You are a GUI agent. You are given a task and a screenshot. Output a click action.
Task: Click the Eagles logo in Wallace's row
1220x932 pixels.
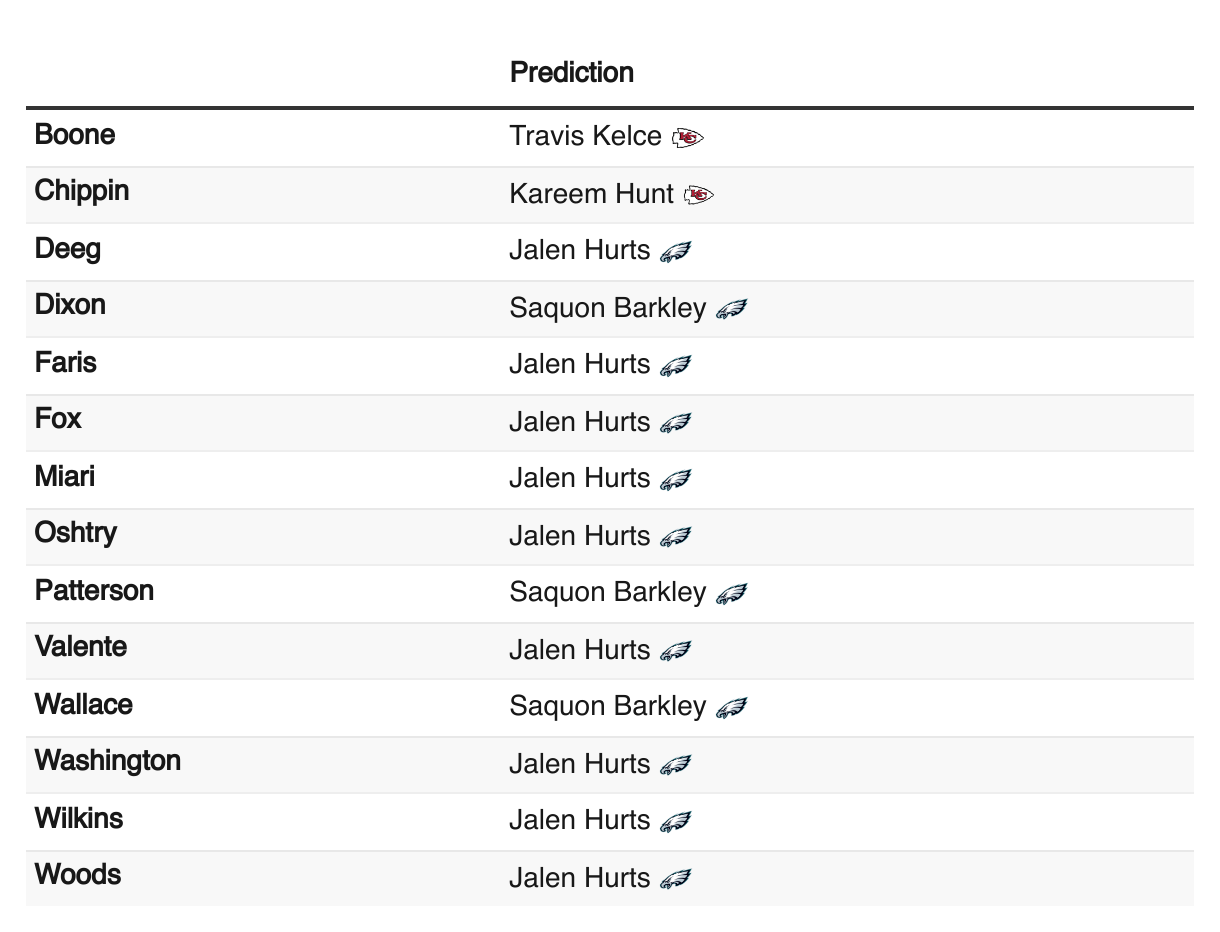732,707
